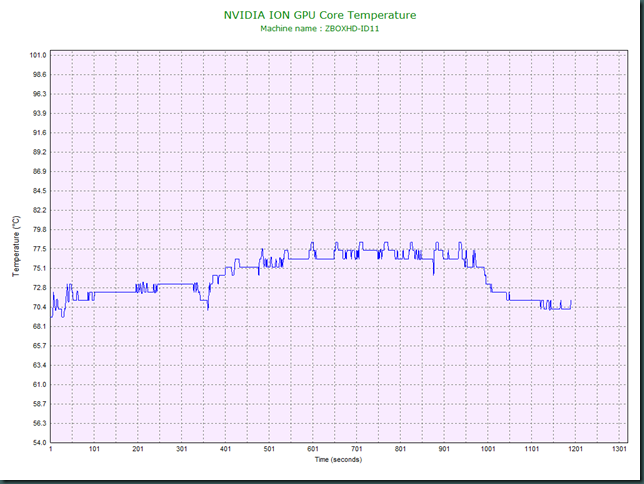Select the 89.2 y-axis value
This screenshot has width=644, height=484.
[x=39, y=152]
